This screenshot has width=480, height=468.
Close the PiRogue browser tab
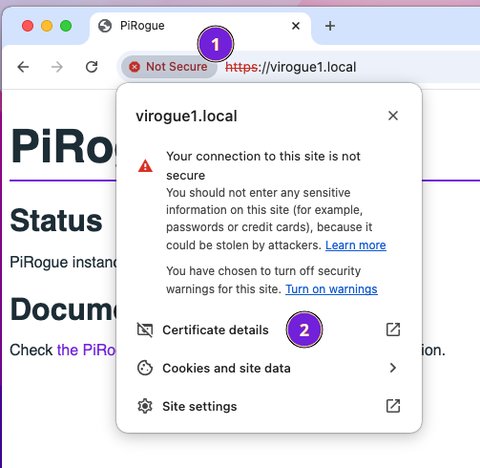pos(296,26)
